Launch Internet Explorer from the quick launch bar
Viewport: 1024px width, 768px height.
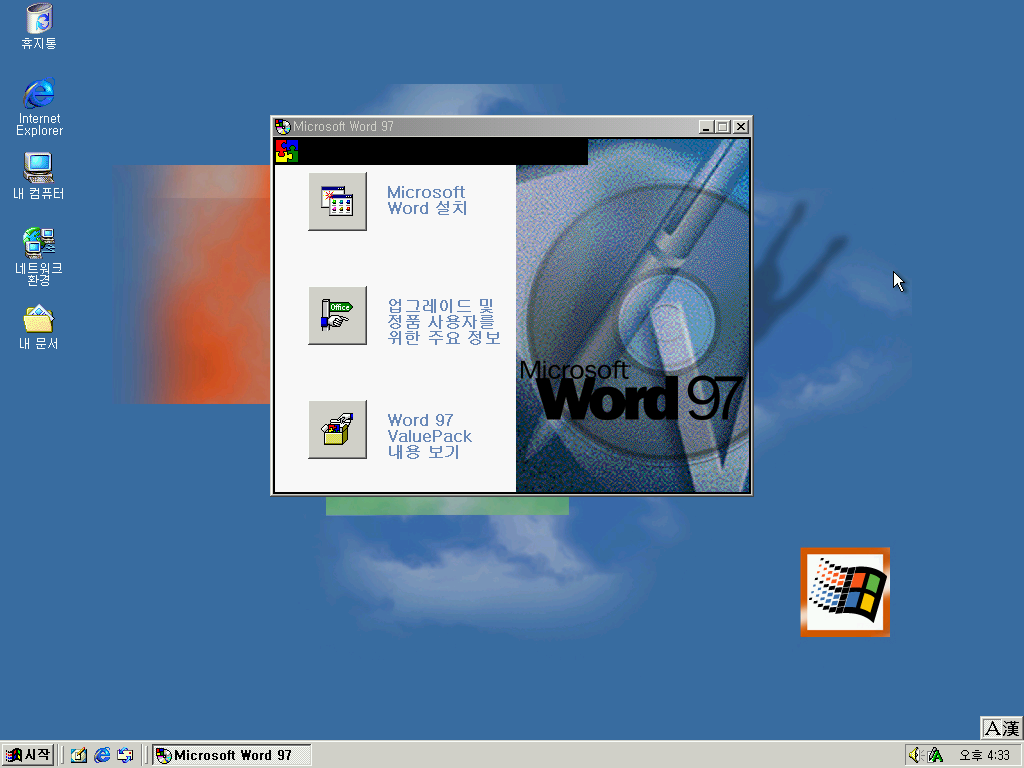102,755
